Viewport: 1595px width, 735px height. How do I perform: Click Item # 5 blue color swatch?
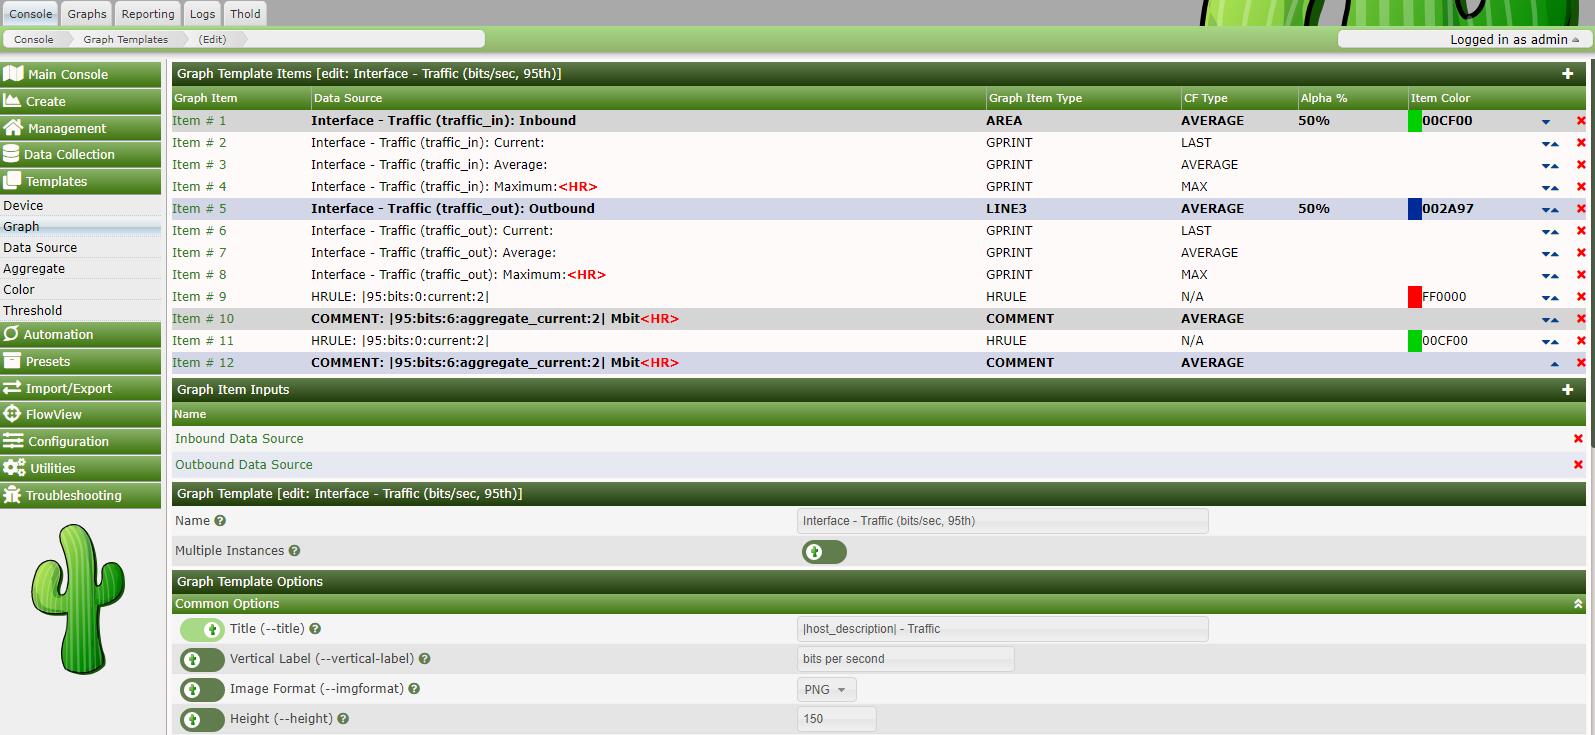click(x=1415, y=209)
